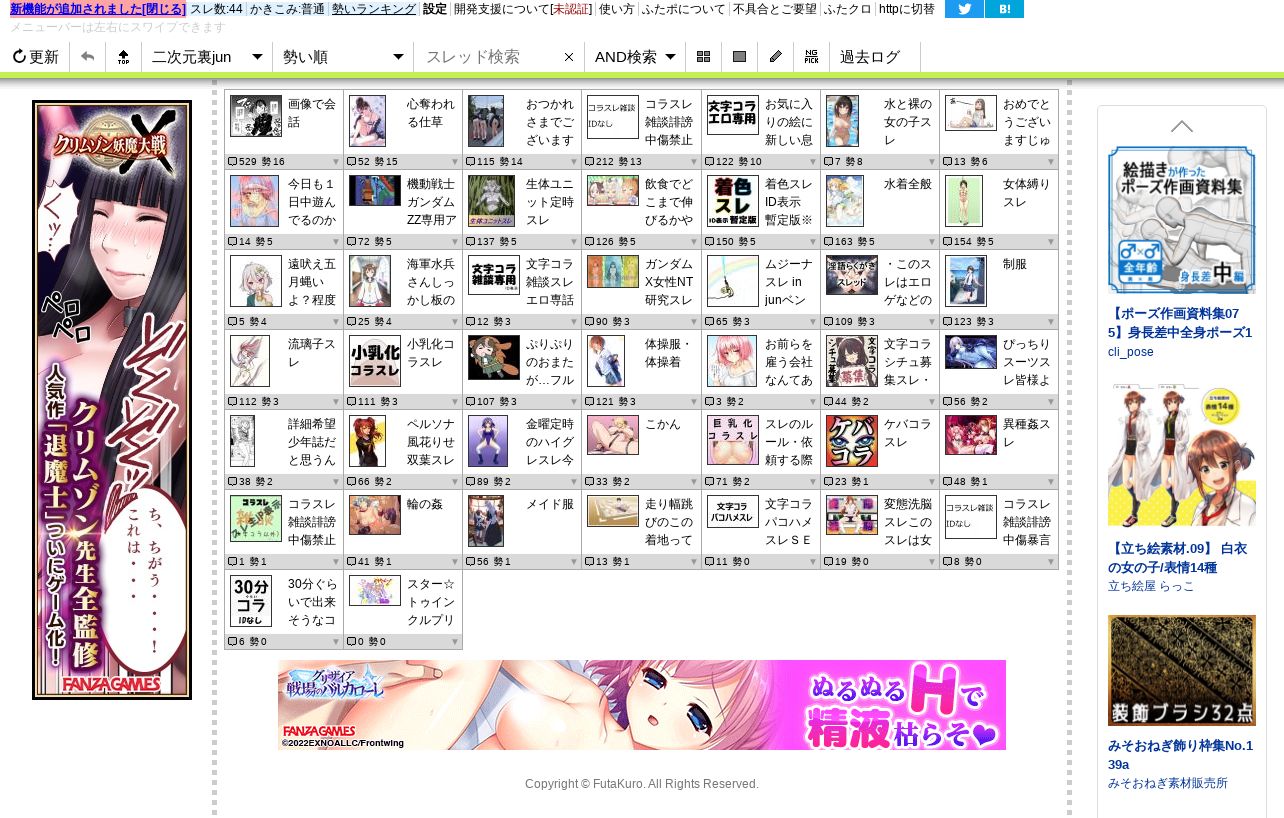
Task: Click the pencil compose icon
Action: pyautogui.click(x=776, y=57)
